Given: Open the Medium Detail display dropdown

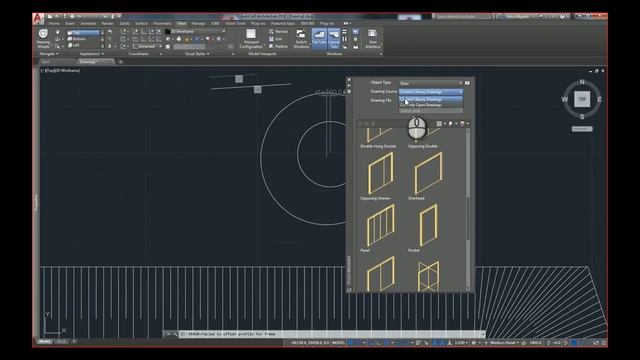Looking at the screenshot, I should pyautogui.click(x=504, y=343).
